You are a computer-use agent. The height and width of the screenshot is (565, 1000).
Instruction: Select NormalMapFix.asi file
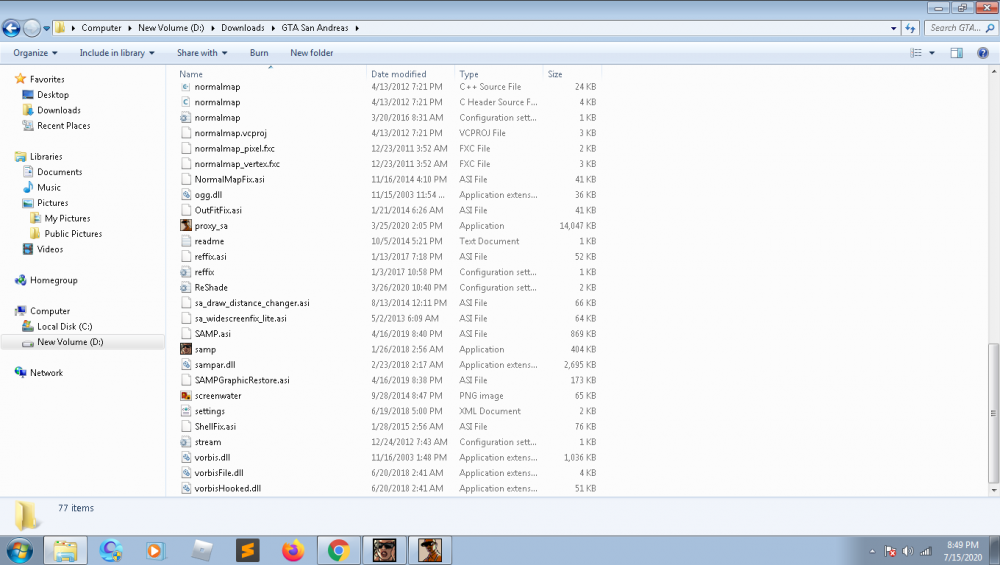230,180
